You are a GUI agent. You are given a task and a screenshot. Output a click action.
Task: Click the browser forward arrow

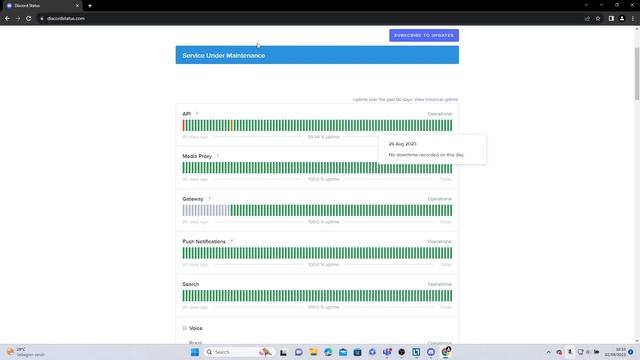point(18,18)
